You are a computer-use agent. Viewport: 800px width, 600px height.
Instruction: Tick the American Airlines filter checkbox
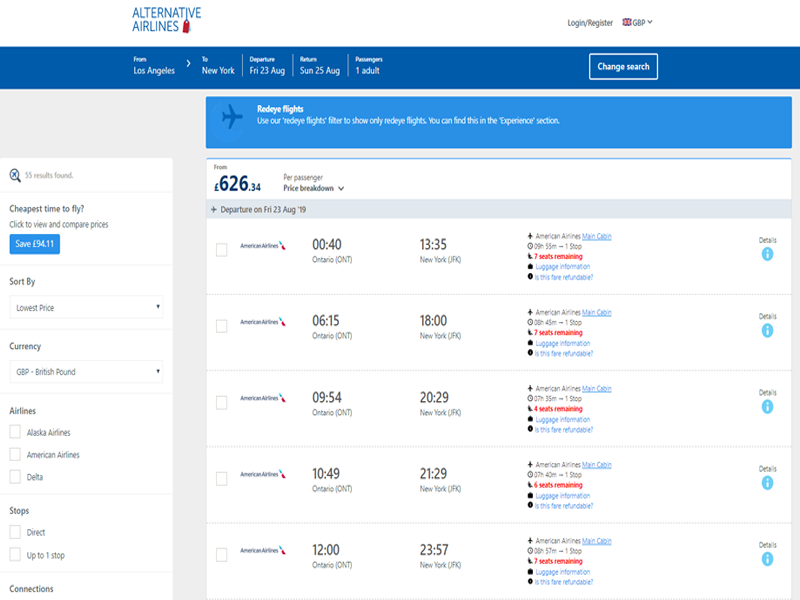(x=15, y=454)
